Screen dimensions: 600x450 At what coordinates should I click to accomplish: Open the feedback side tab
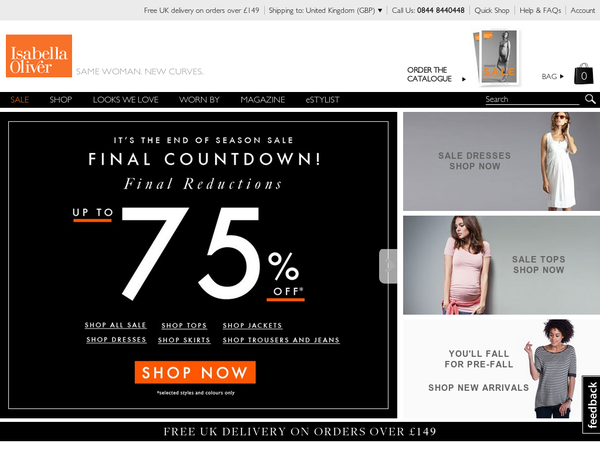point(591,405)
